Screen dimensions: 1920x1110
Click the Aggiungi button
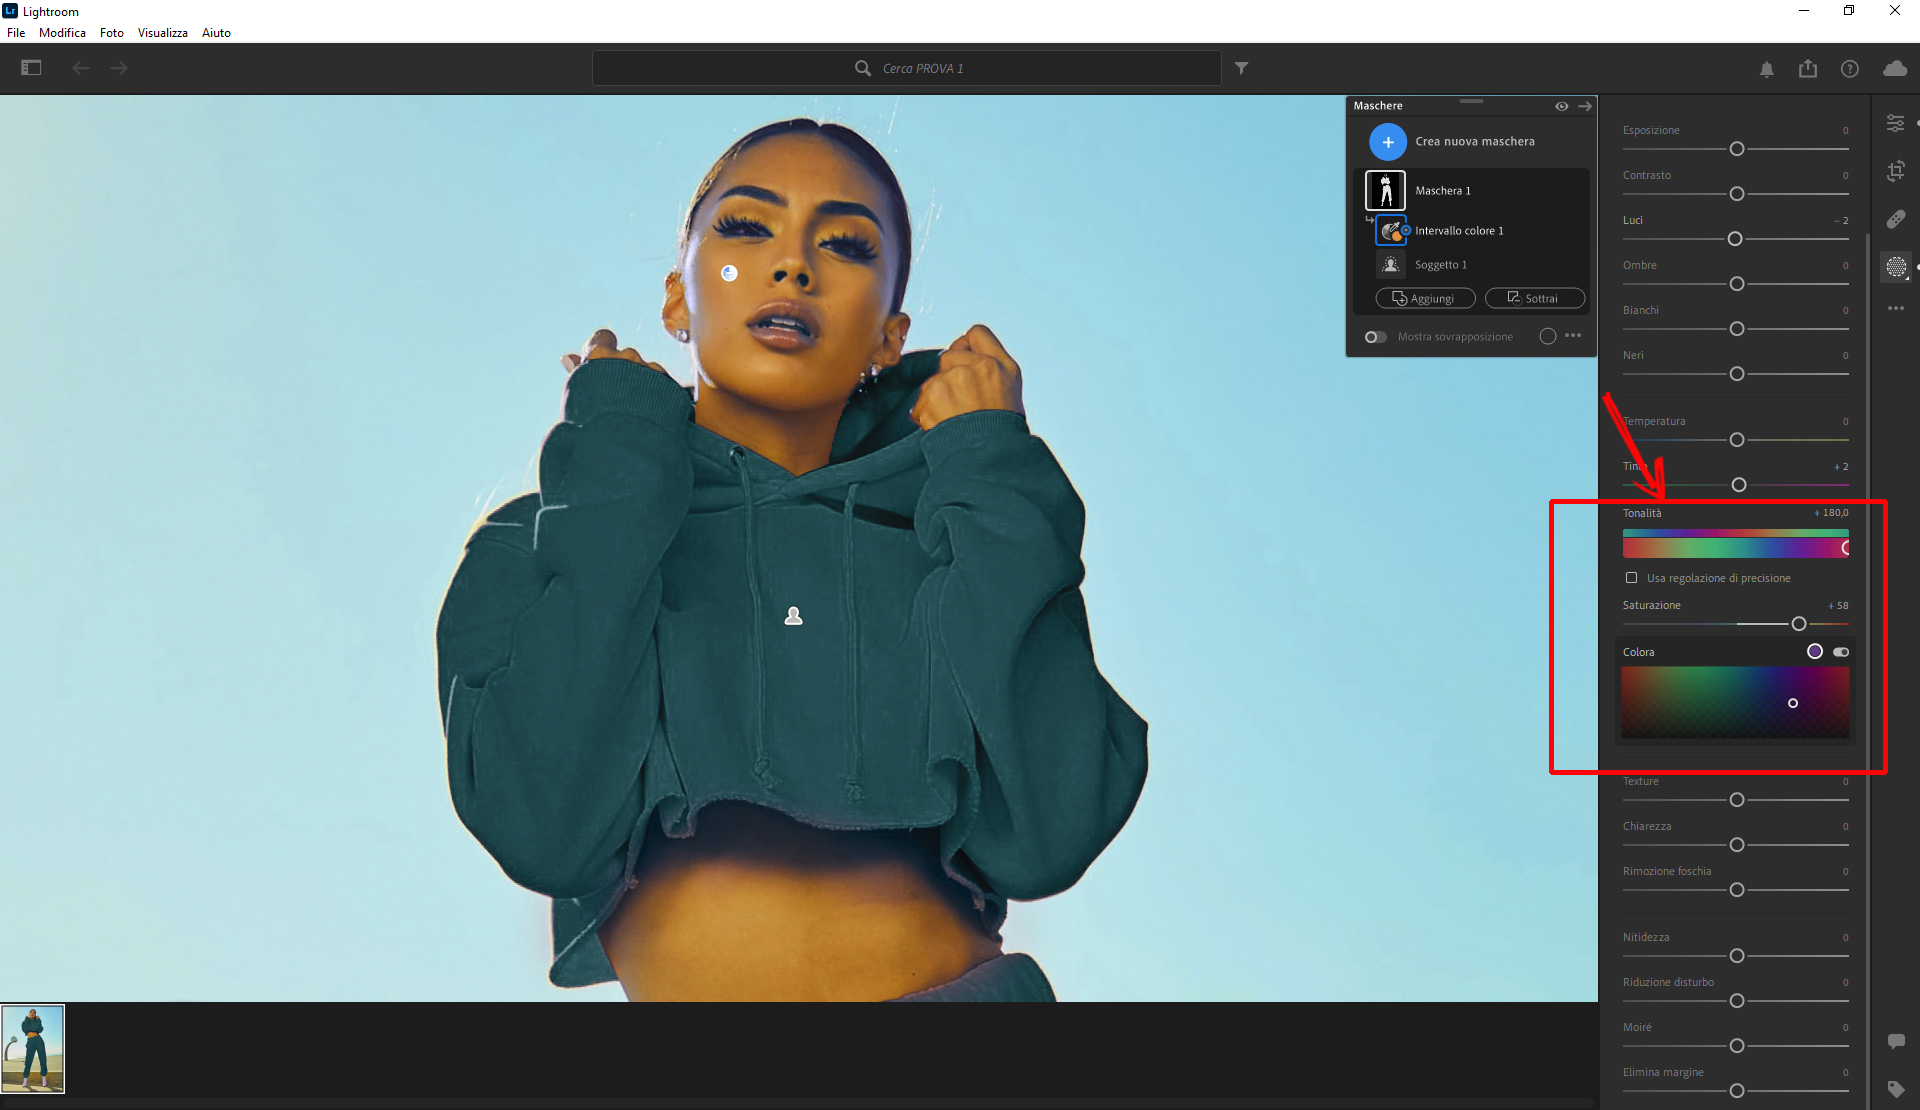pyautogui.click(x=1425, y=298)
